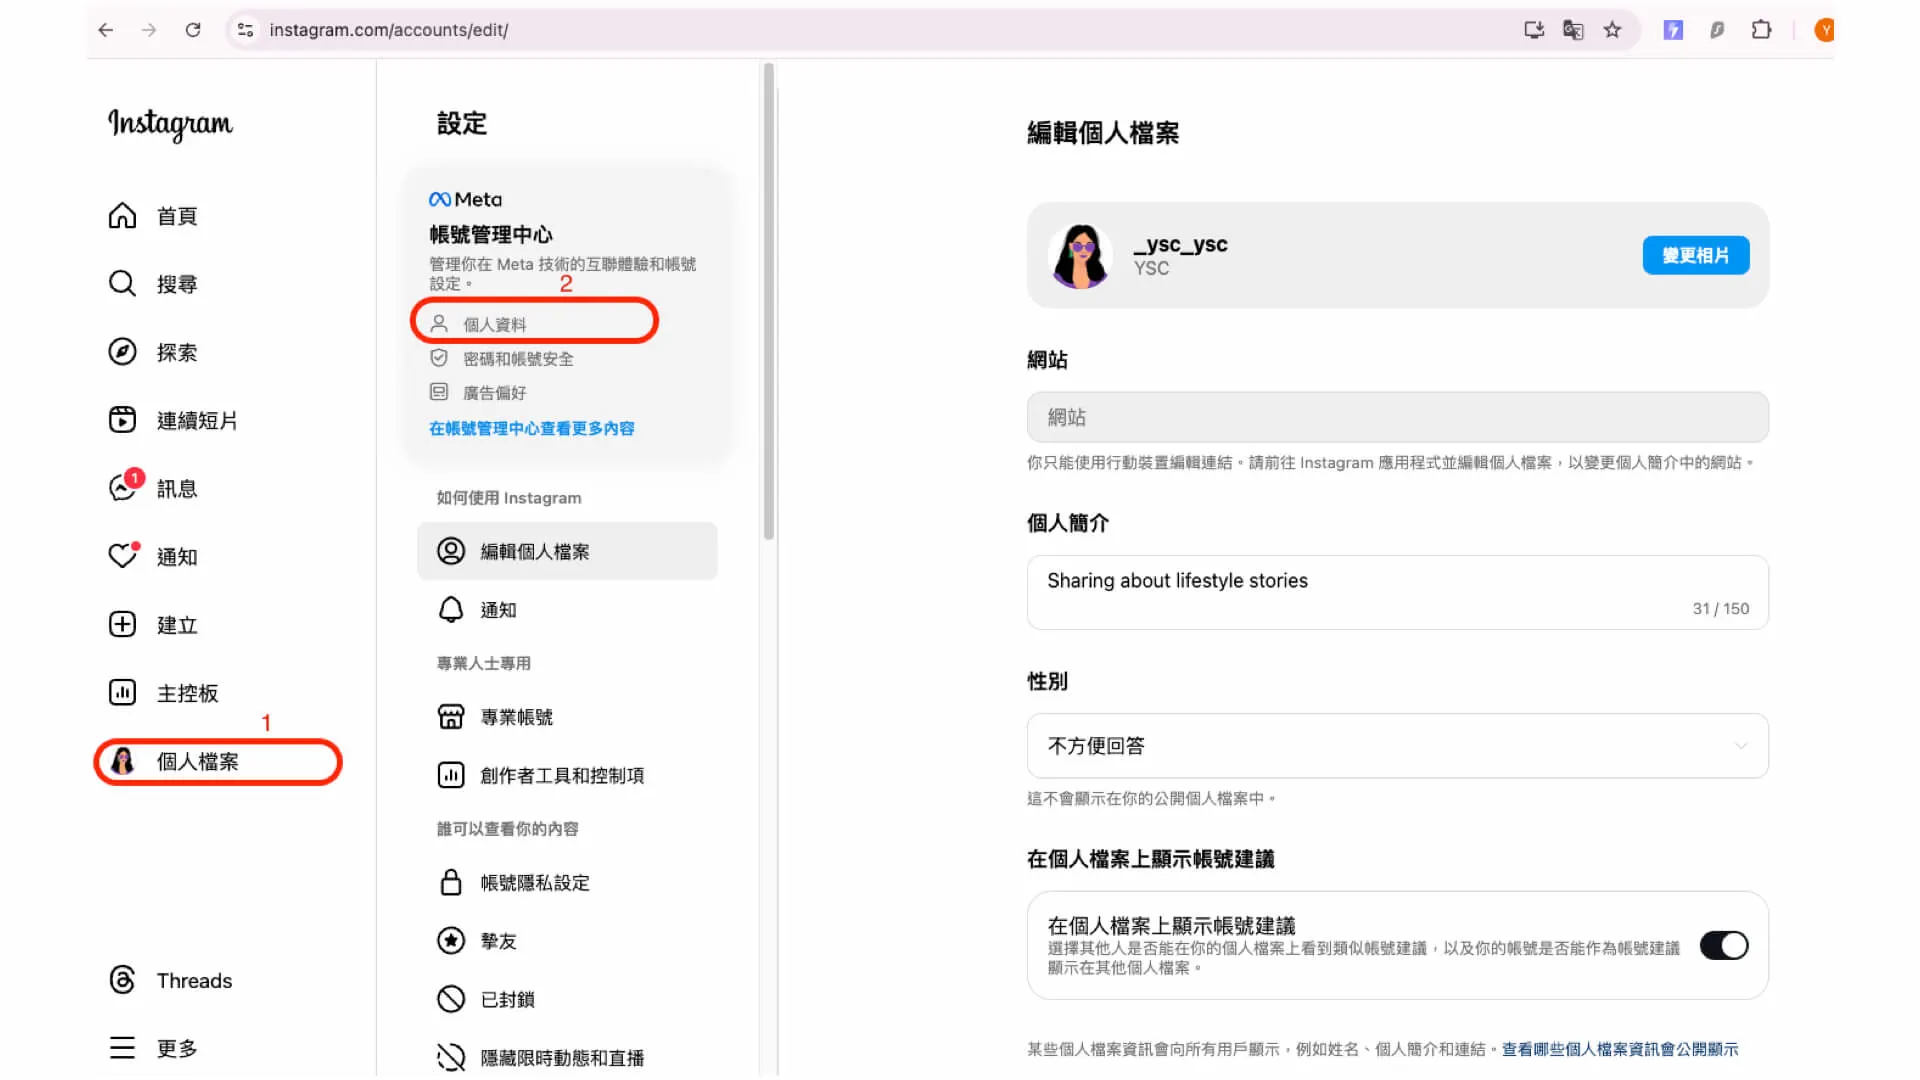Click the 個人簡介 bio text box
1920x1080 pixels.
[x=1398, y=593]
